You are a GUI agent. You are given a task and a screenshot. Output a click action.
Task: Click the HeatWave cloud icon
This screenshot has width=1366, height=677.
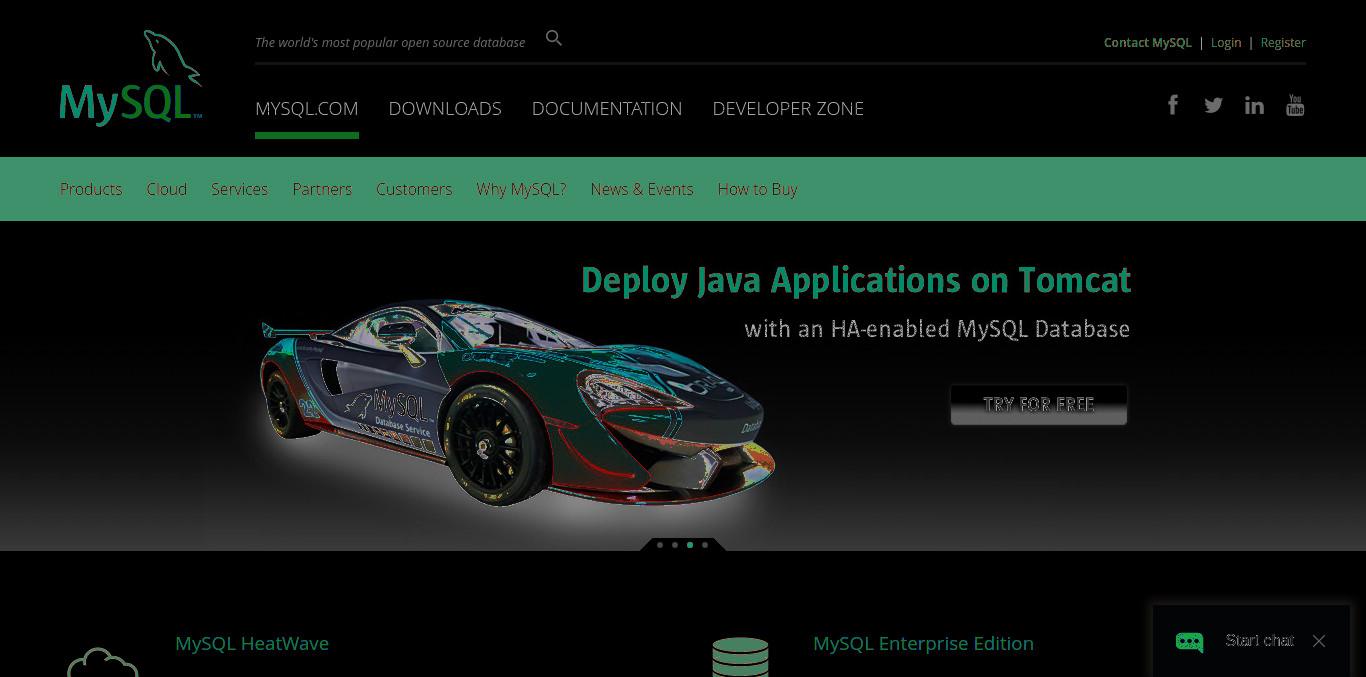click(x=103, y=662)
